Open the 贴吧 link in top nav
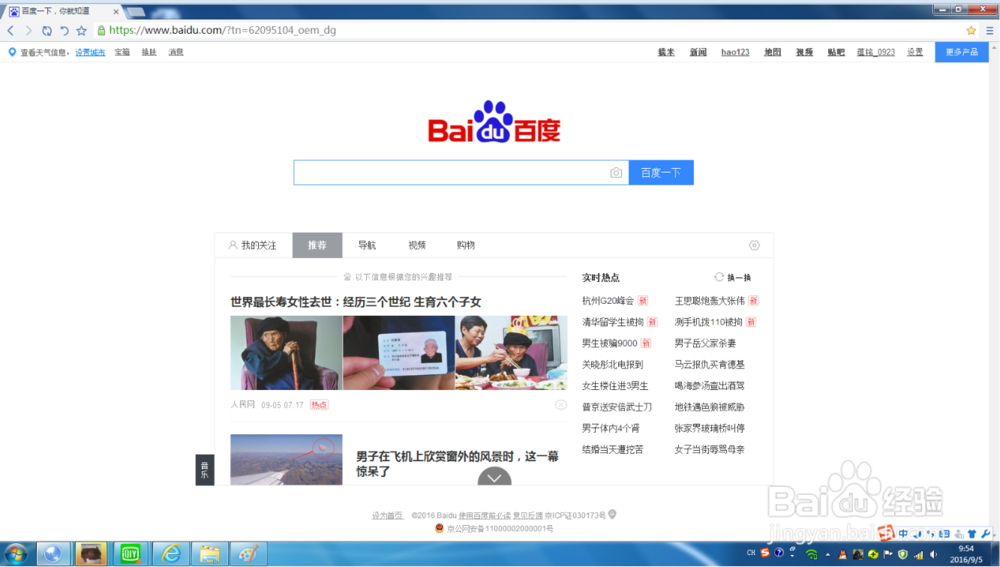The height and width of the screenshot is (567, 1000). (835, 52)
